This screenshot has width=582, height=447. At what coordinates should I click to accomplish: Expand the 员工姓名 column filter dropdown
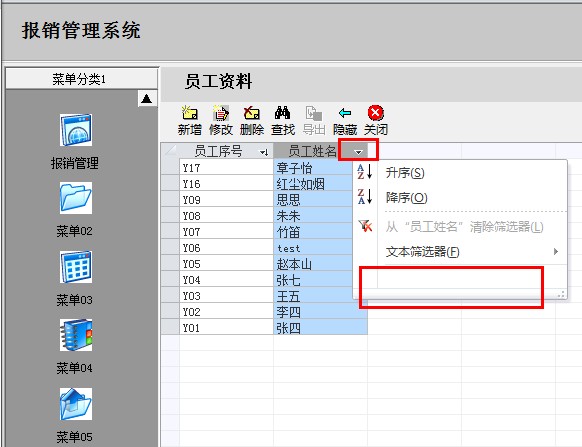pyautogui.click(x=358, y=152)
